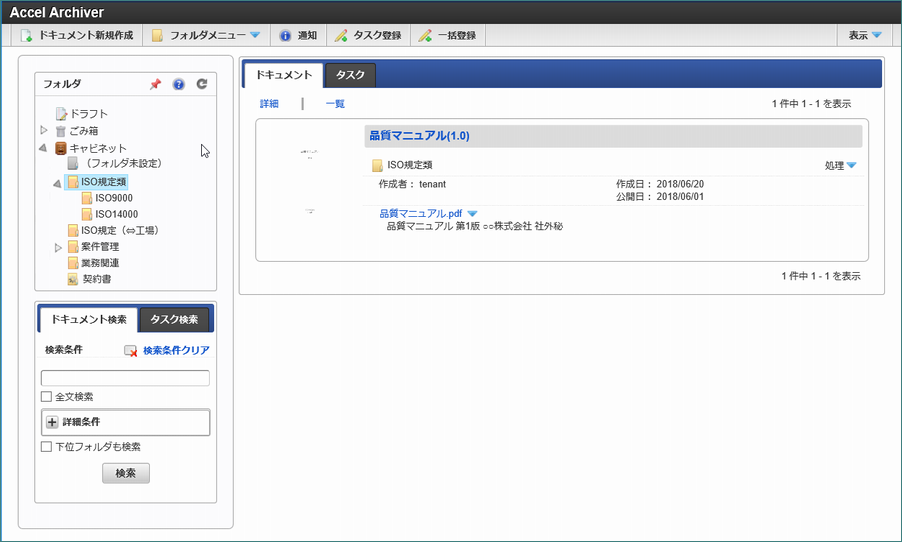Check the 下位フォルダも検索 option
902x542 pixels.
click(x=46, y=447)
